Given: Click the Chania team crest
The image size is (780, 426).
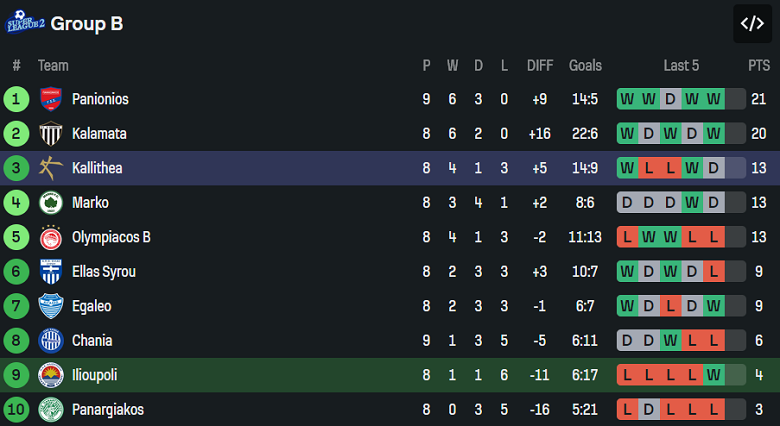Looking at the screenshot, I should 51,341.
